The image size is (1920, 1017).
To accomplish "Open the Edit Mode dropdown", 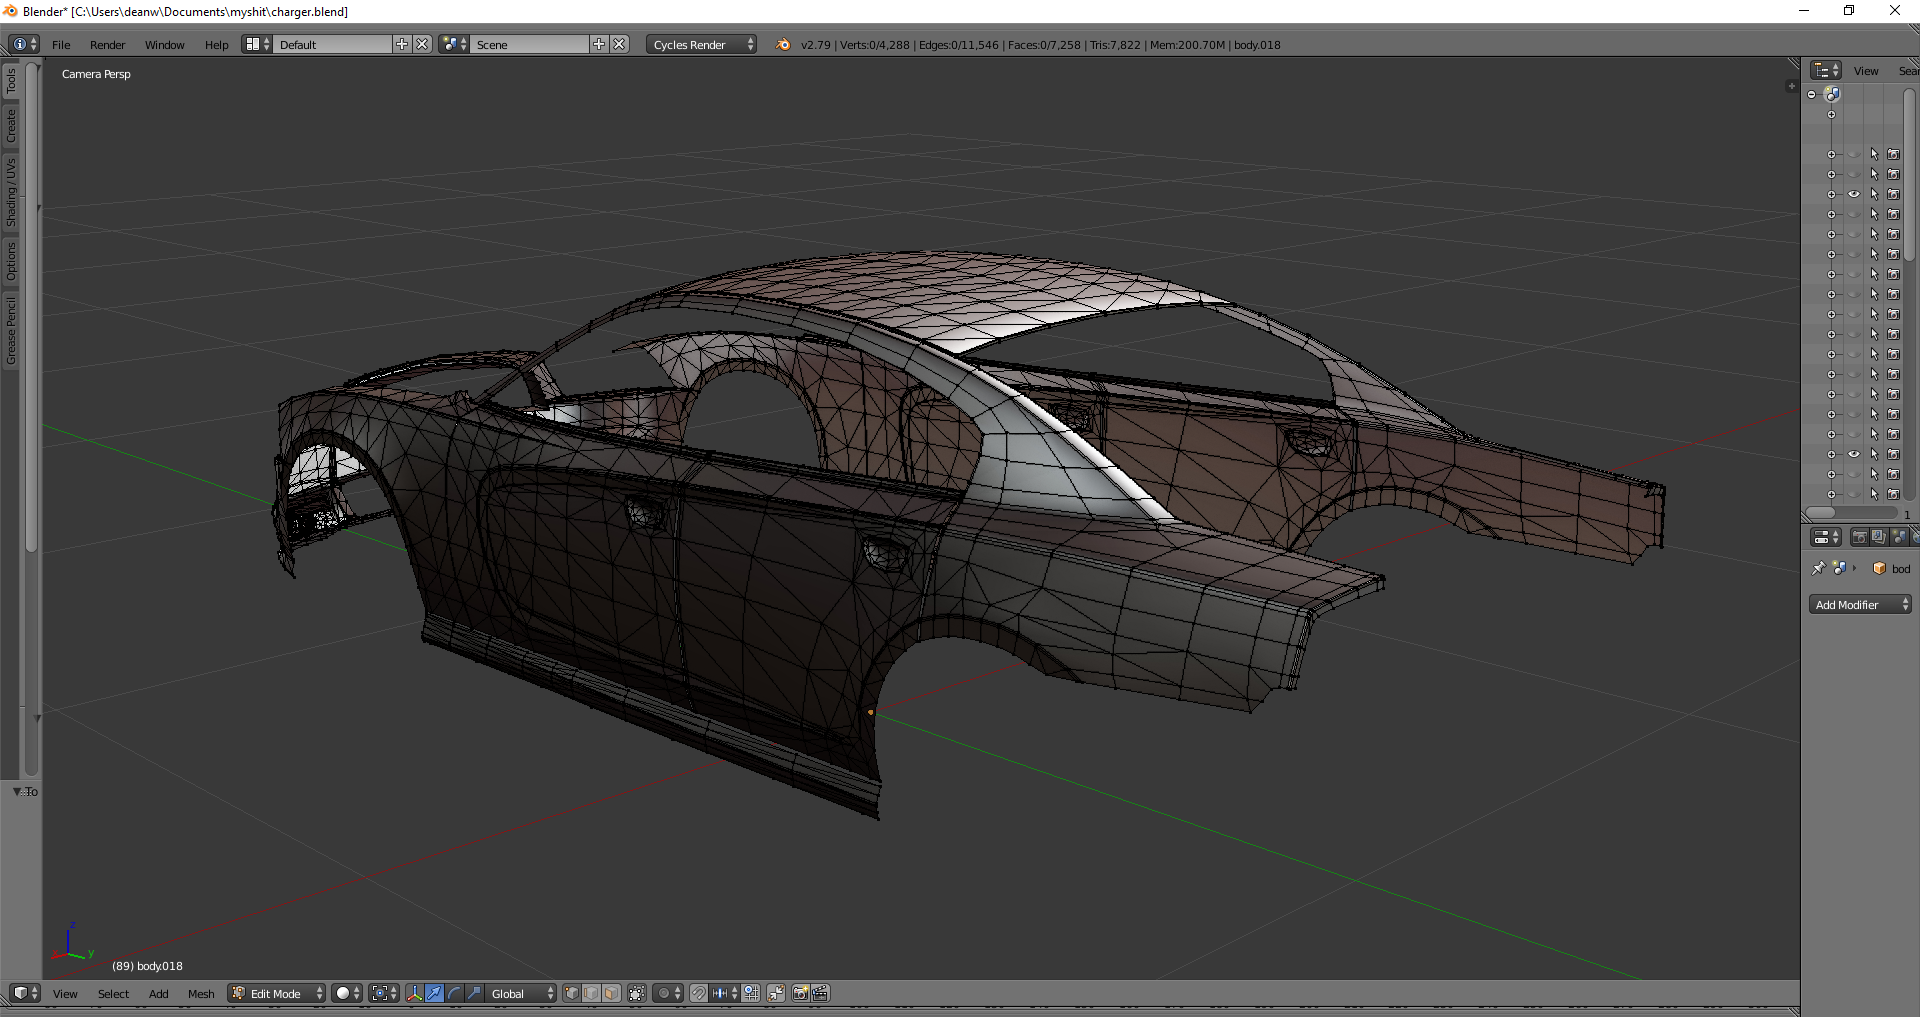I will click(x=277, y=993).
